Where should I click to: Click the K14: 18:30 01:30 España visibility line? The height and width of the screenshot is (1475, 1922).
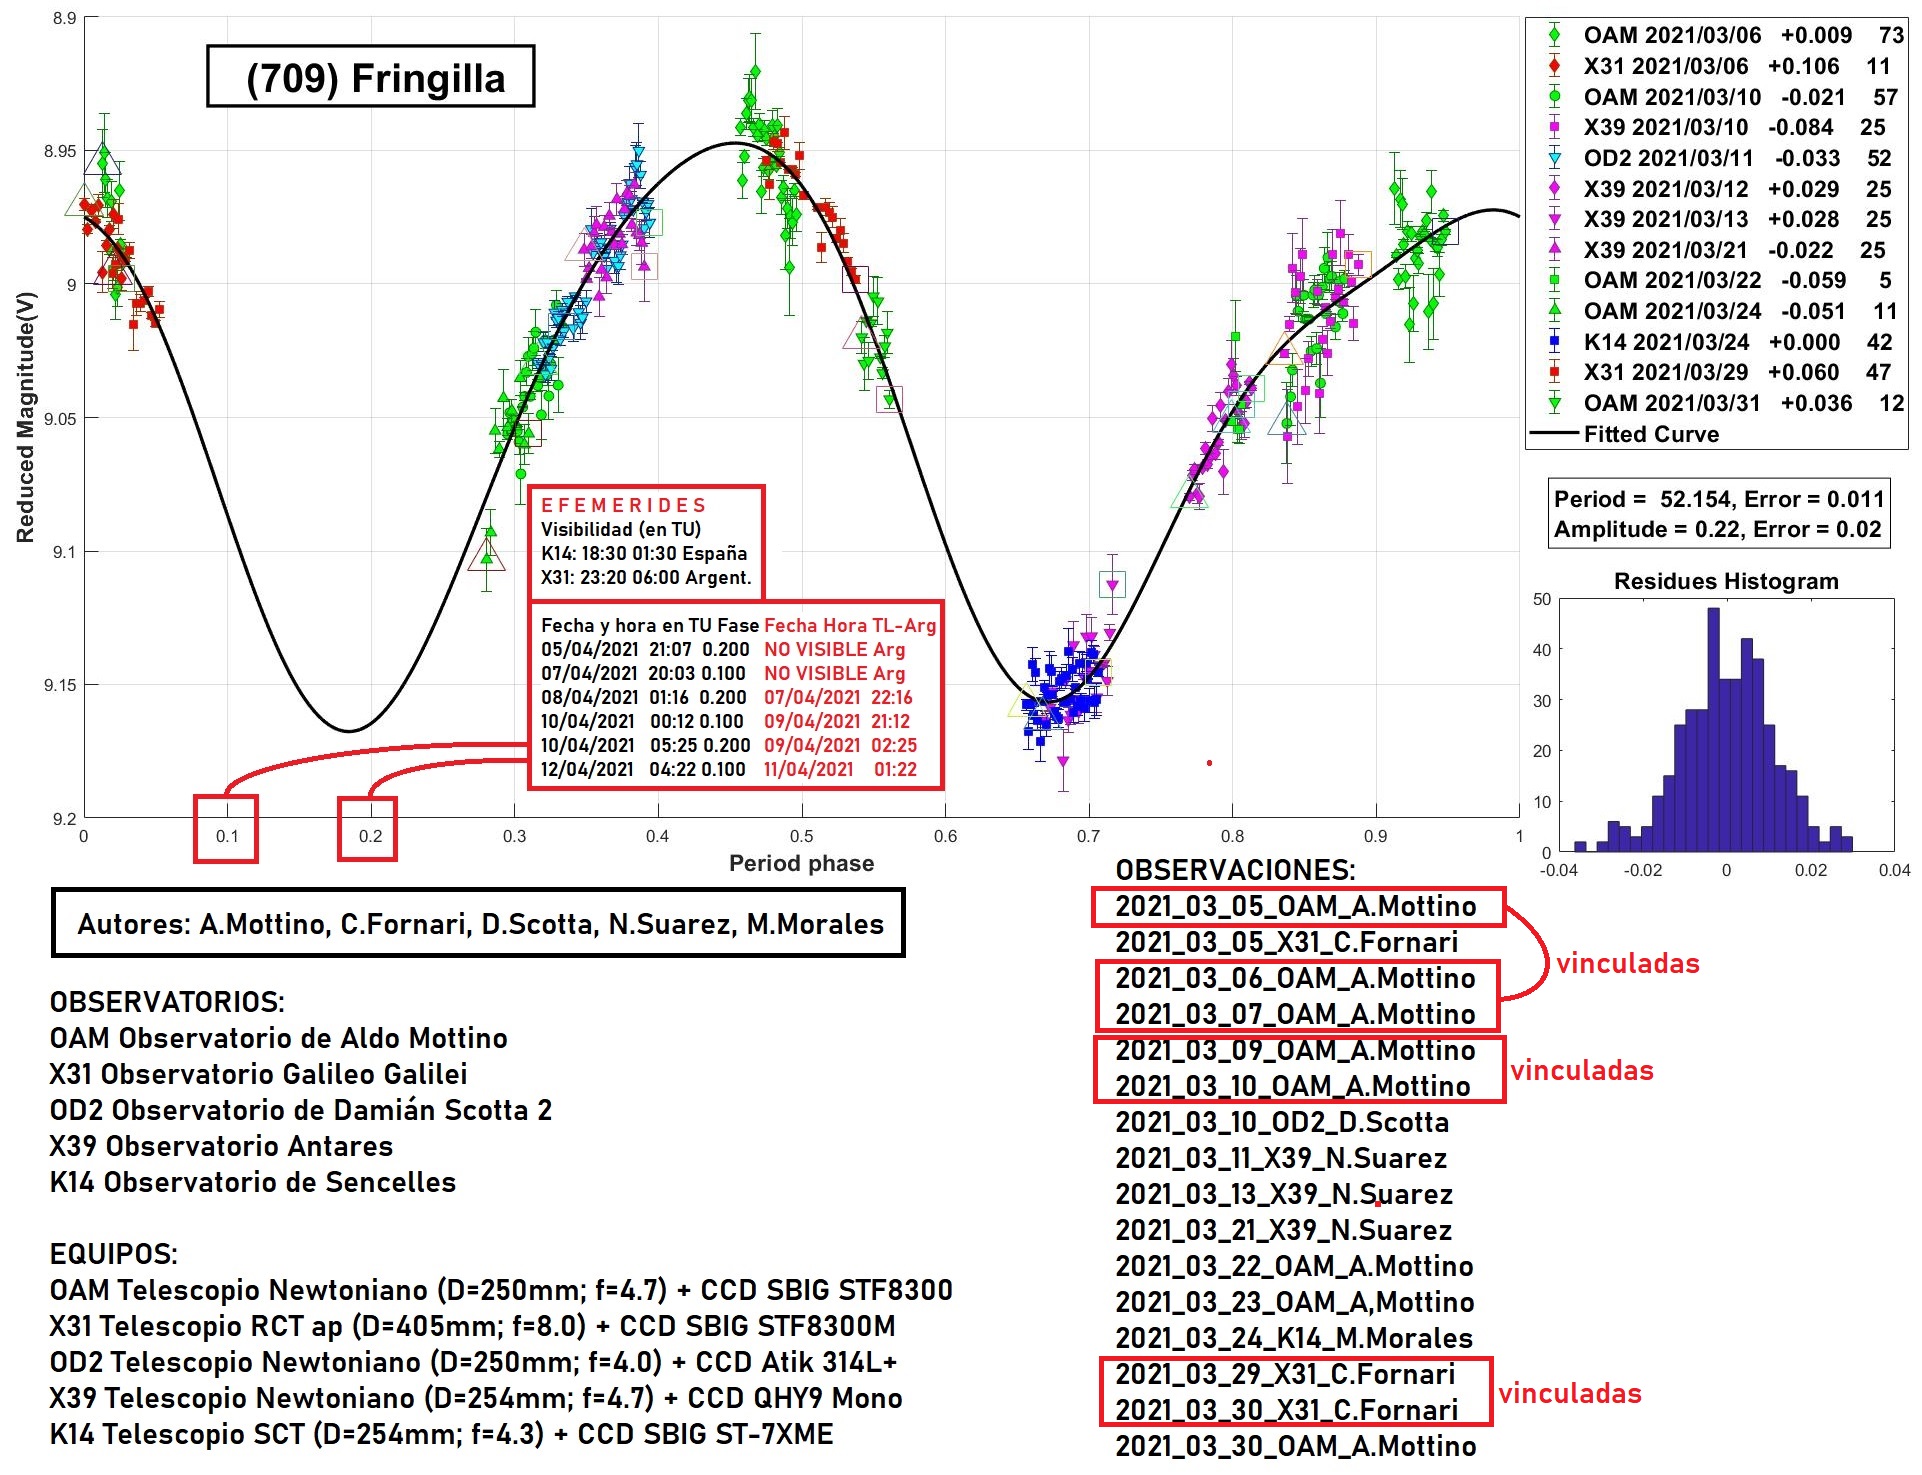[x=644, y=553]
